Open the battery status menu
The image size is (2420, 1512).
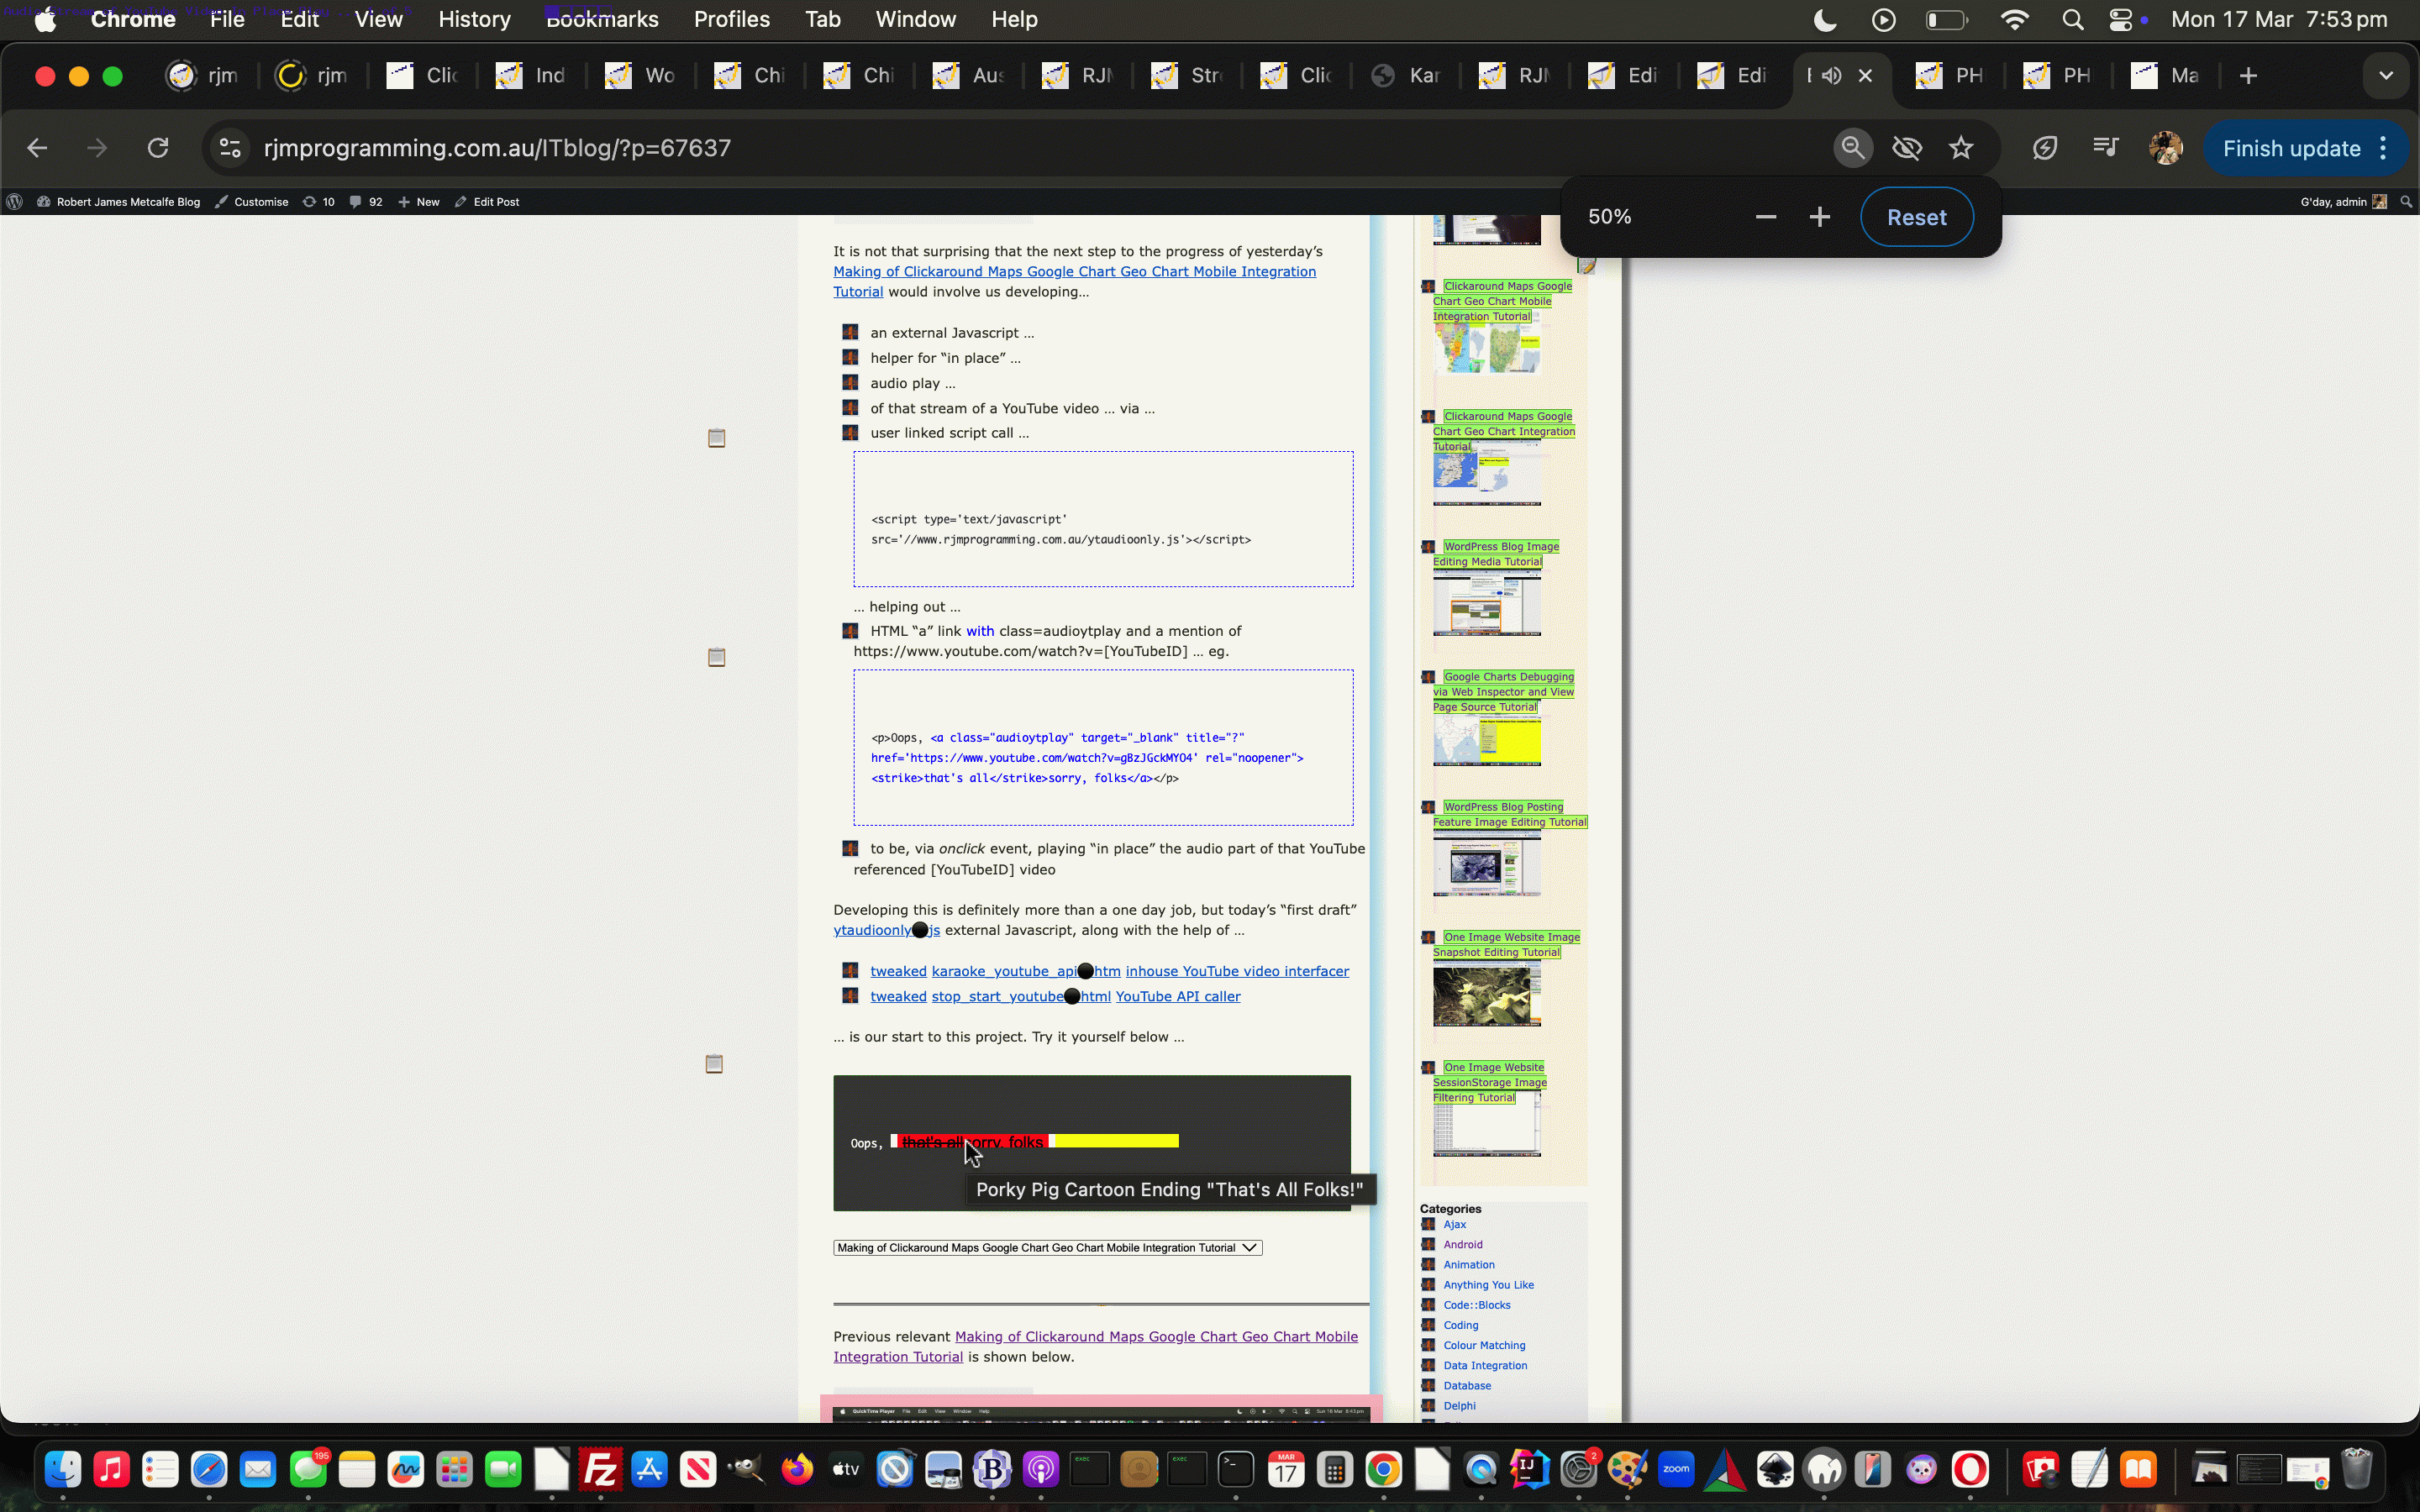pyautogui.click(x=1946, y=19)
